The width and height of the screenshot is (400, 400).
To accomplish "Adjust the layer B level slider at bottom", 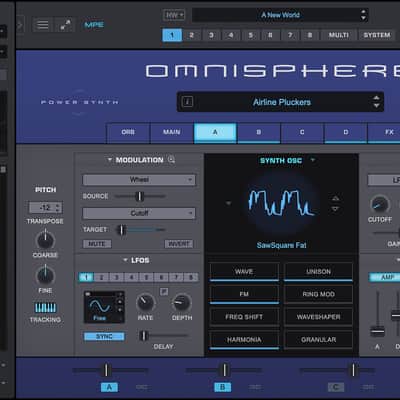I will tap(224, 370).
